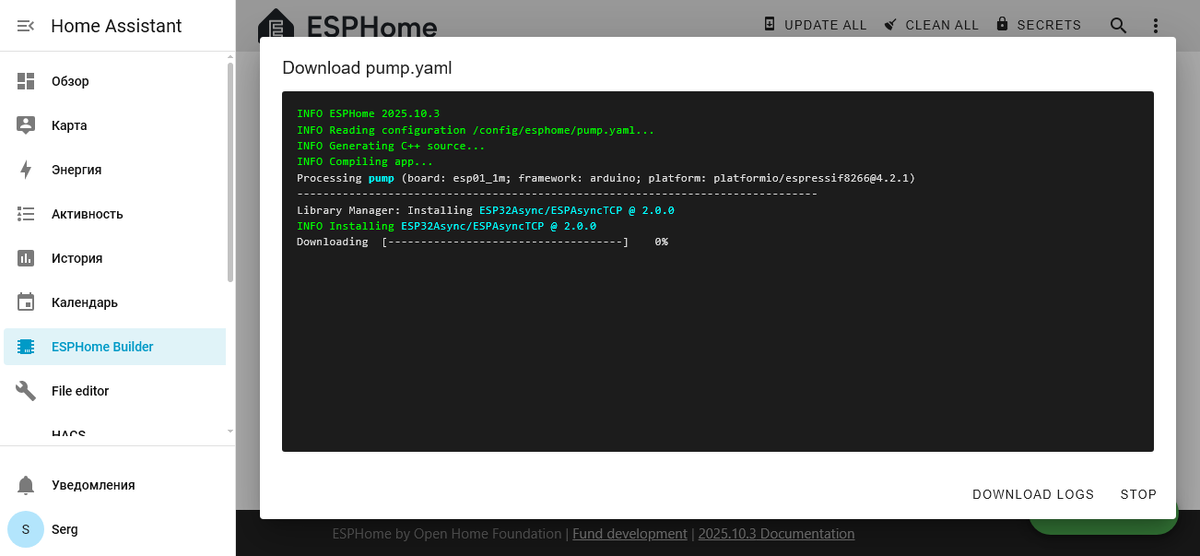Viewport: 1200px width, 556px height.
Task: Collapse the Home Assistant sidebar menu
Action: pos(26,26)
